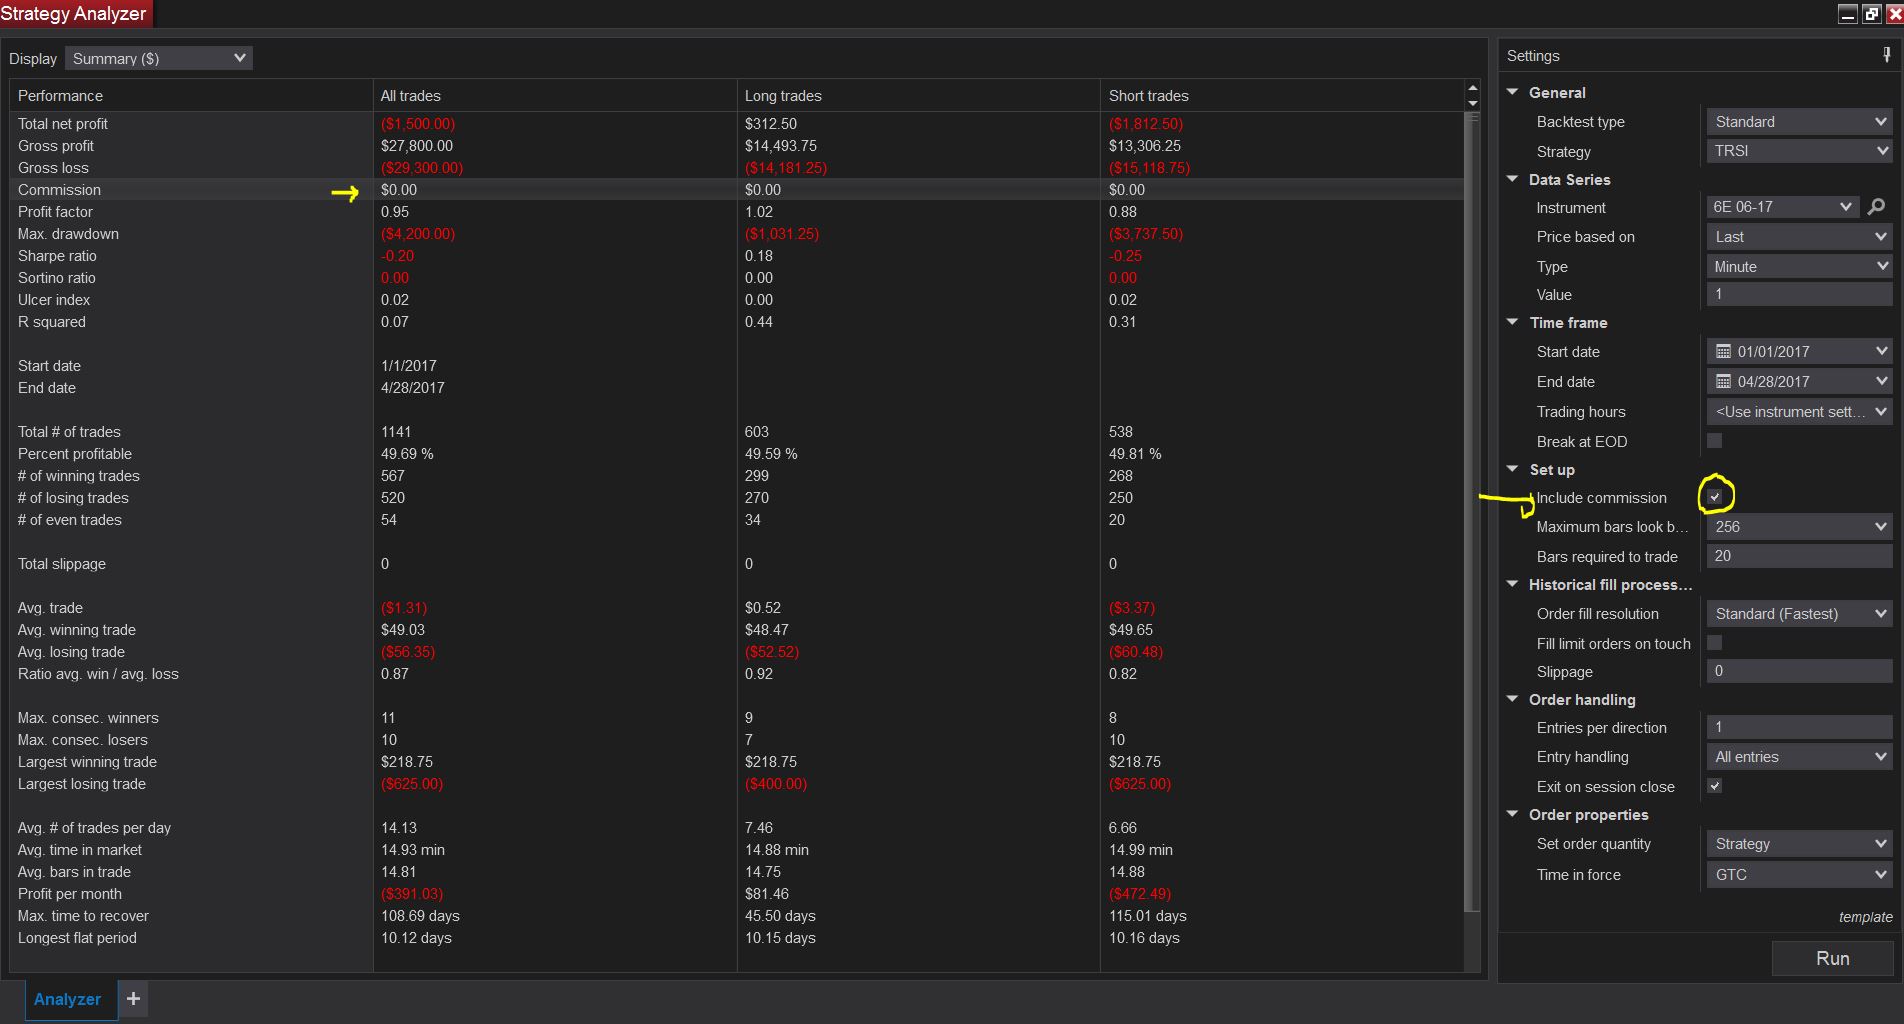Image resolution: width=1904 pixels, height=1024 pixels.
Task: Pin the Settings panel with pushpin icon
Action: pyautogui.click(x=1887, y=56)
